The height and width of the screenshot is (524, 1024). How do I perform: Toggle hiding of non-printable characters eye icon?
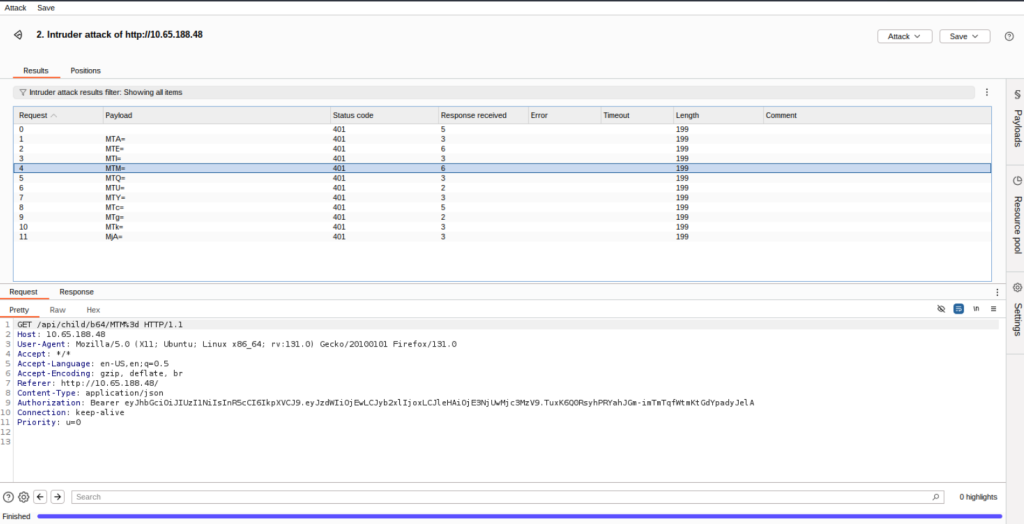941,310
